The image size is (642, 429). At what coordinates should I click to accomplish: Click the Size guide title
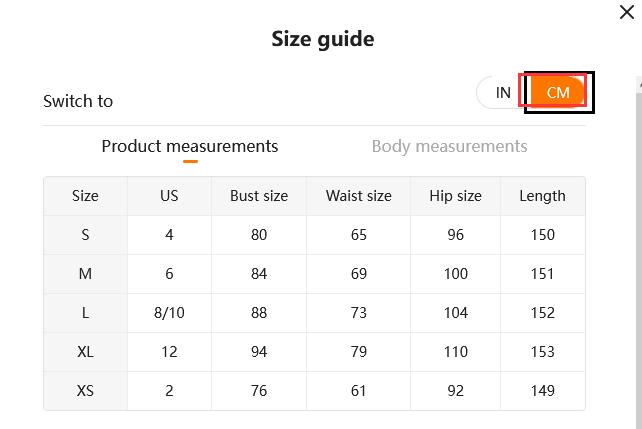coord(323,40)
